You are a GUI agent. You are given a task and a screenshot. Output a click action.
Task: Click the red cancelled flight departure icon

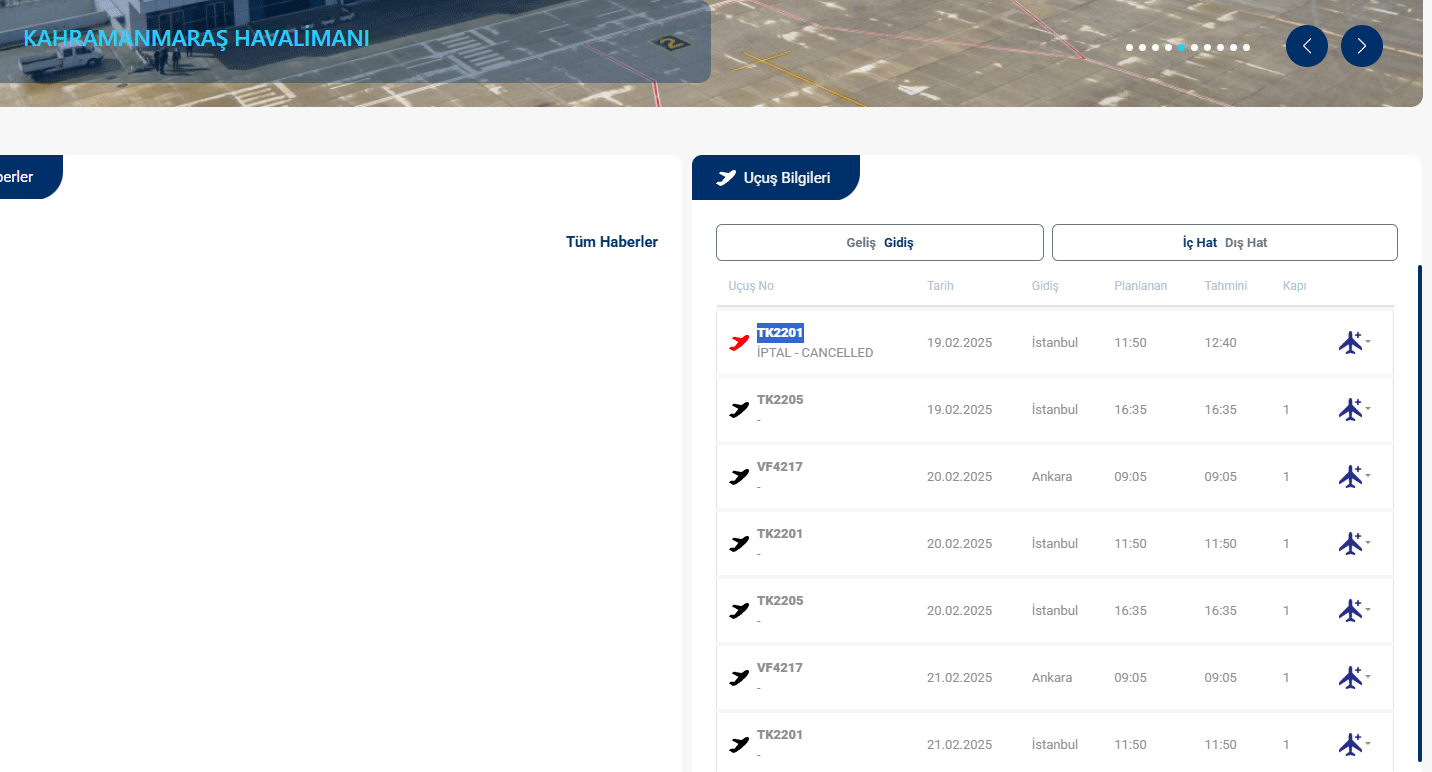tap(739, 343)
